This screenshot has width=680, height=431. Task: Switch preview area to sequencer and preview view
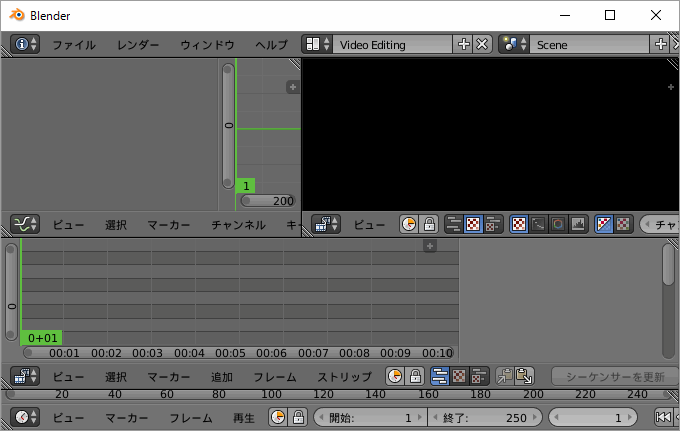pyautogui.click(x=493, y=224)
